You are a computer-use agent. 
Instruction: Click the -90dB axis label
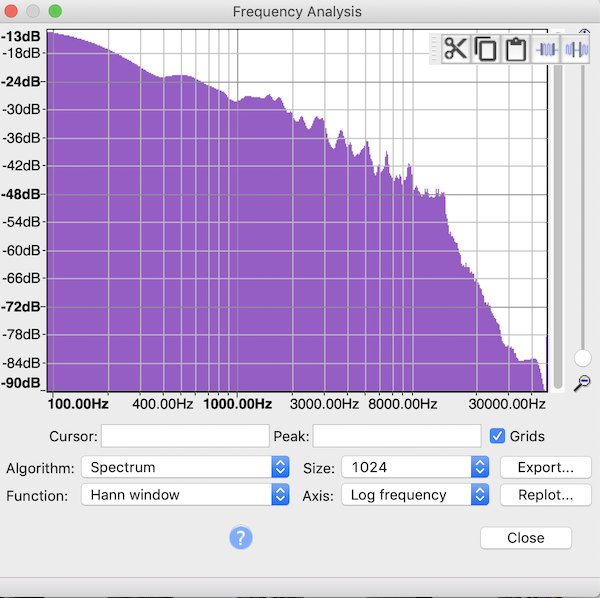pos(21,383)
